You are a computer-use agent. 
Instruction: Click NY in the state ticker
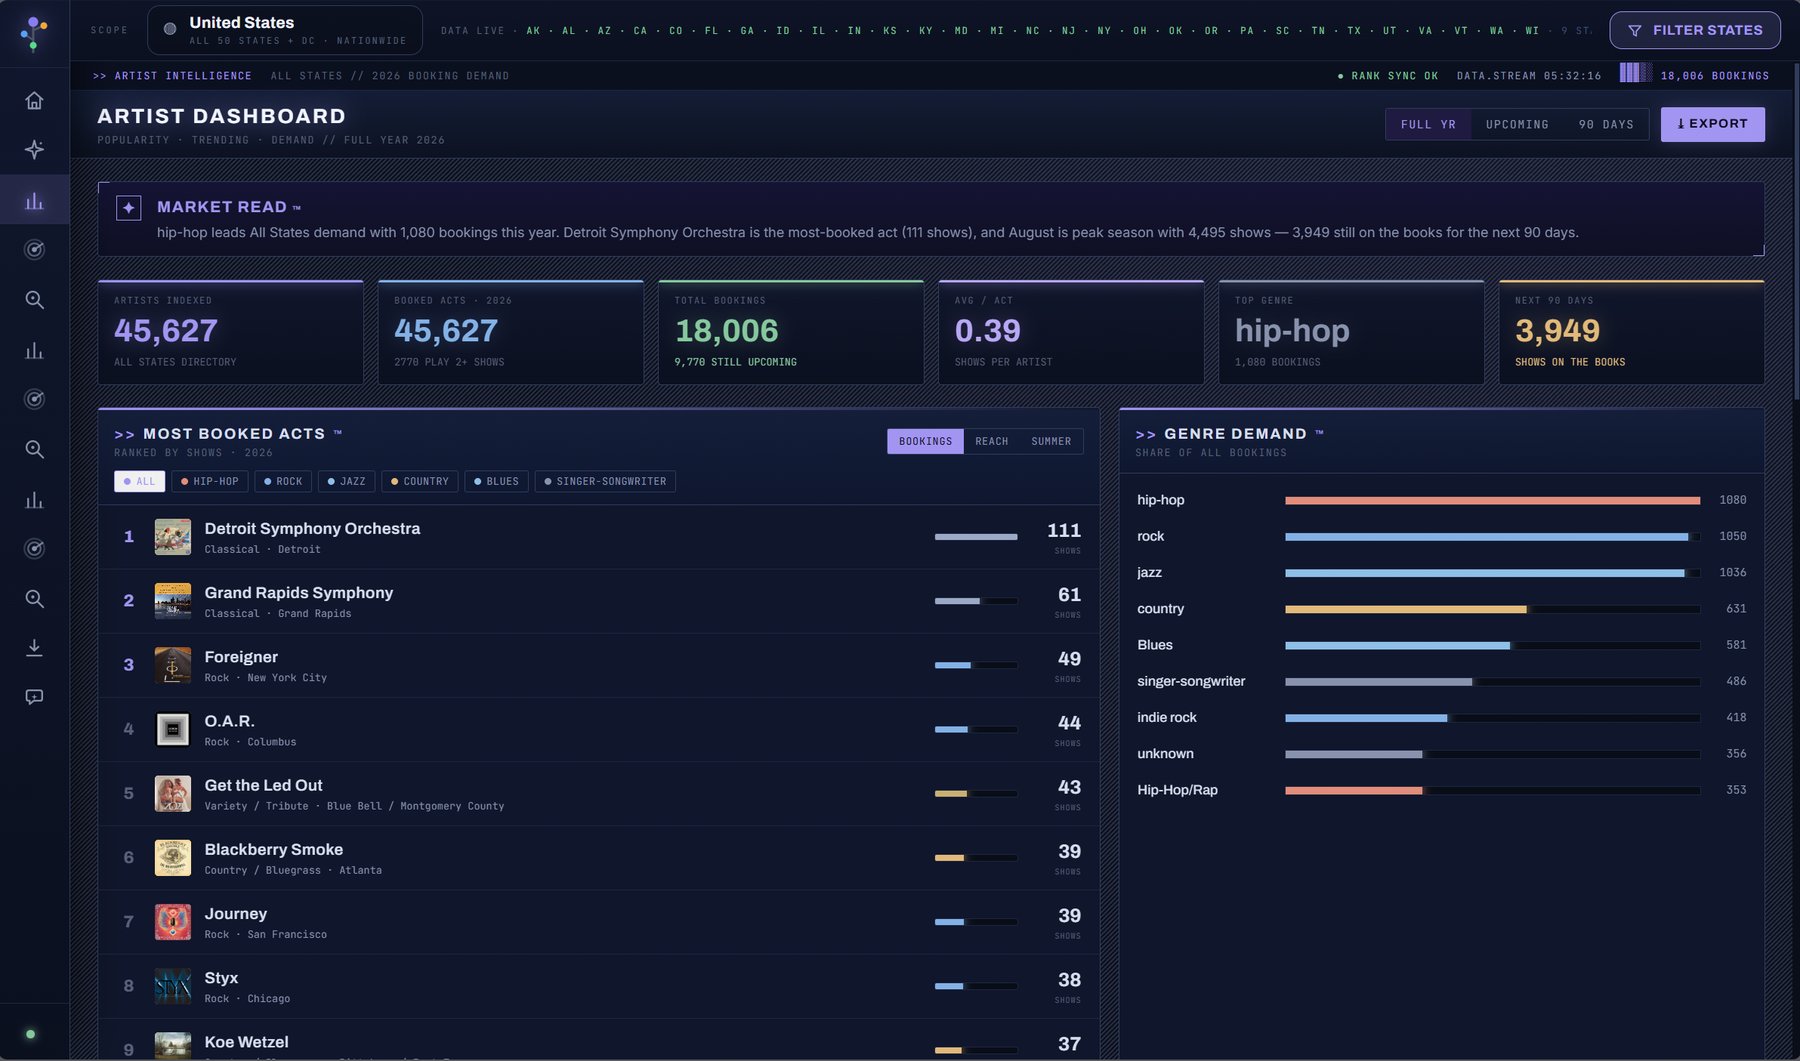click(1104, 31)
